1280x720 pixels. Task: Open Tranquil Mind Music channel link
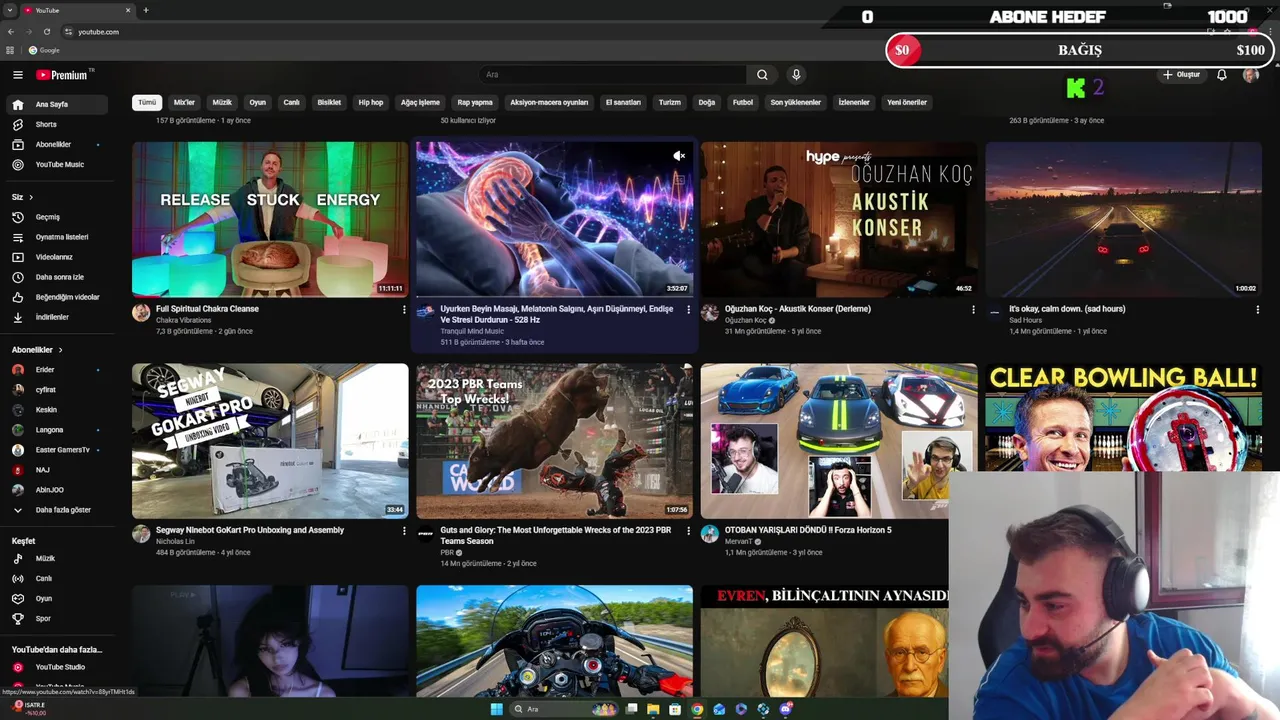tap(472, 331)
